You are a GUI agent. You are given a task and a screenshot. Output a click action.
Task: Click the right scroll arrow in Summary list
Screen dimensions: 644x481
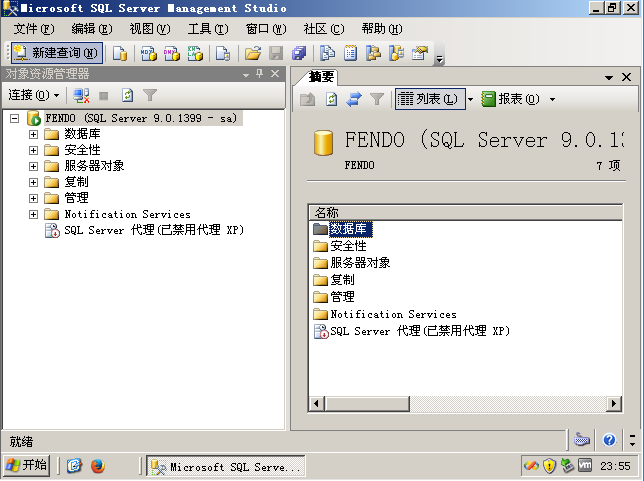click(x=614, y=403)
